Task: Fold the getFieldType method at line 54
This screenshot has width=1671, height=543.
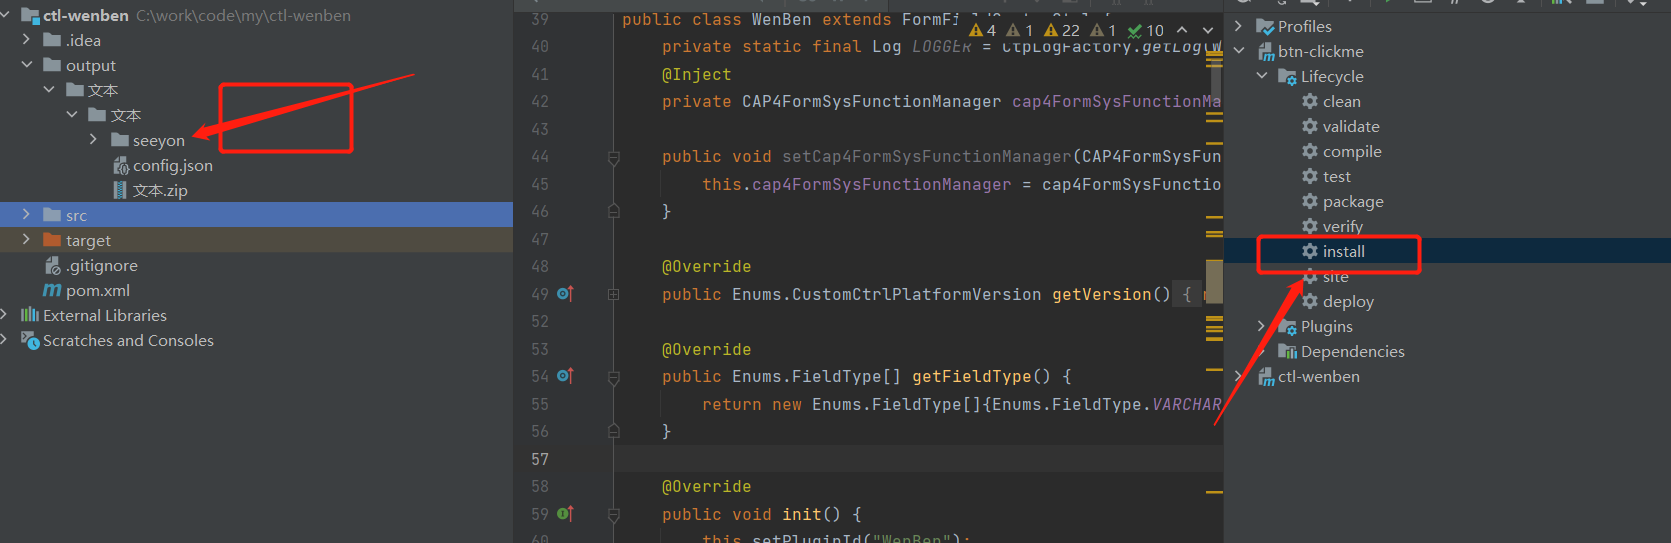Action: (614, 377)
